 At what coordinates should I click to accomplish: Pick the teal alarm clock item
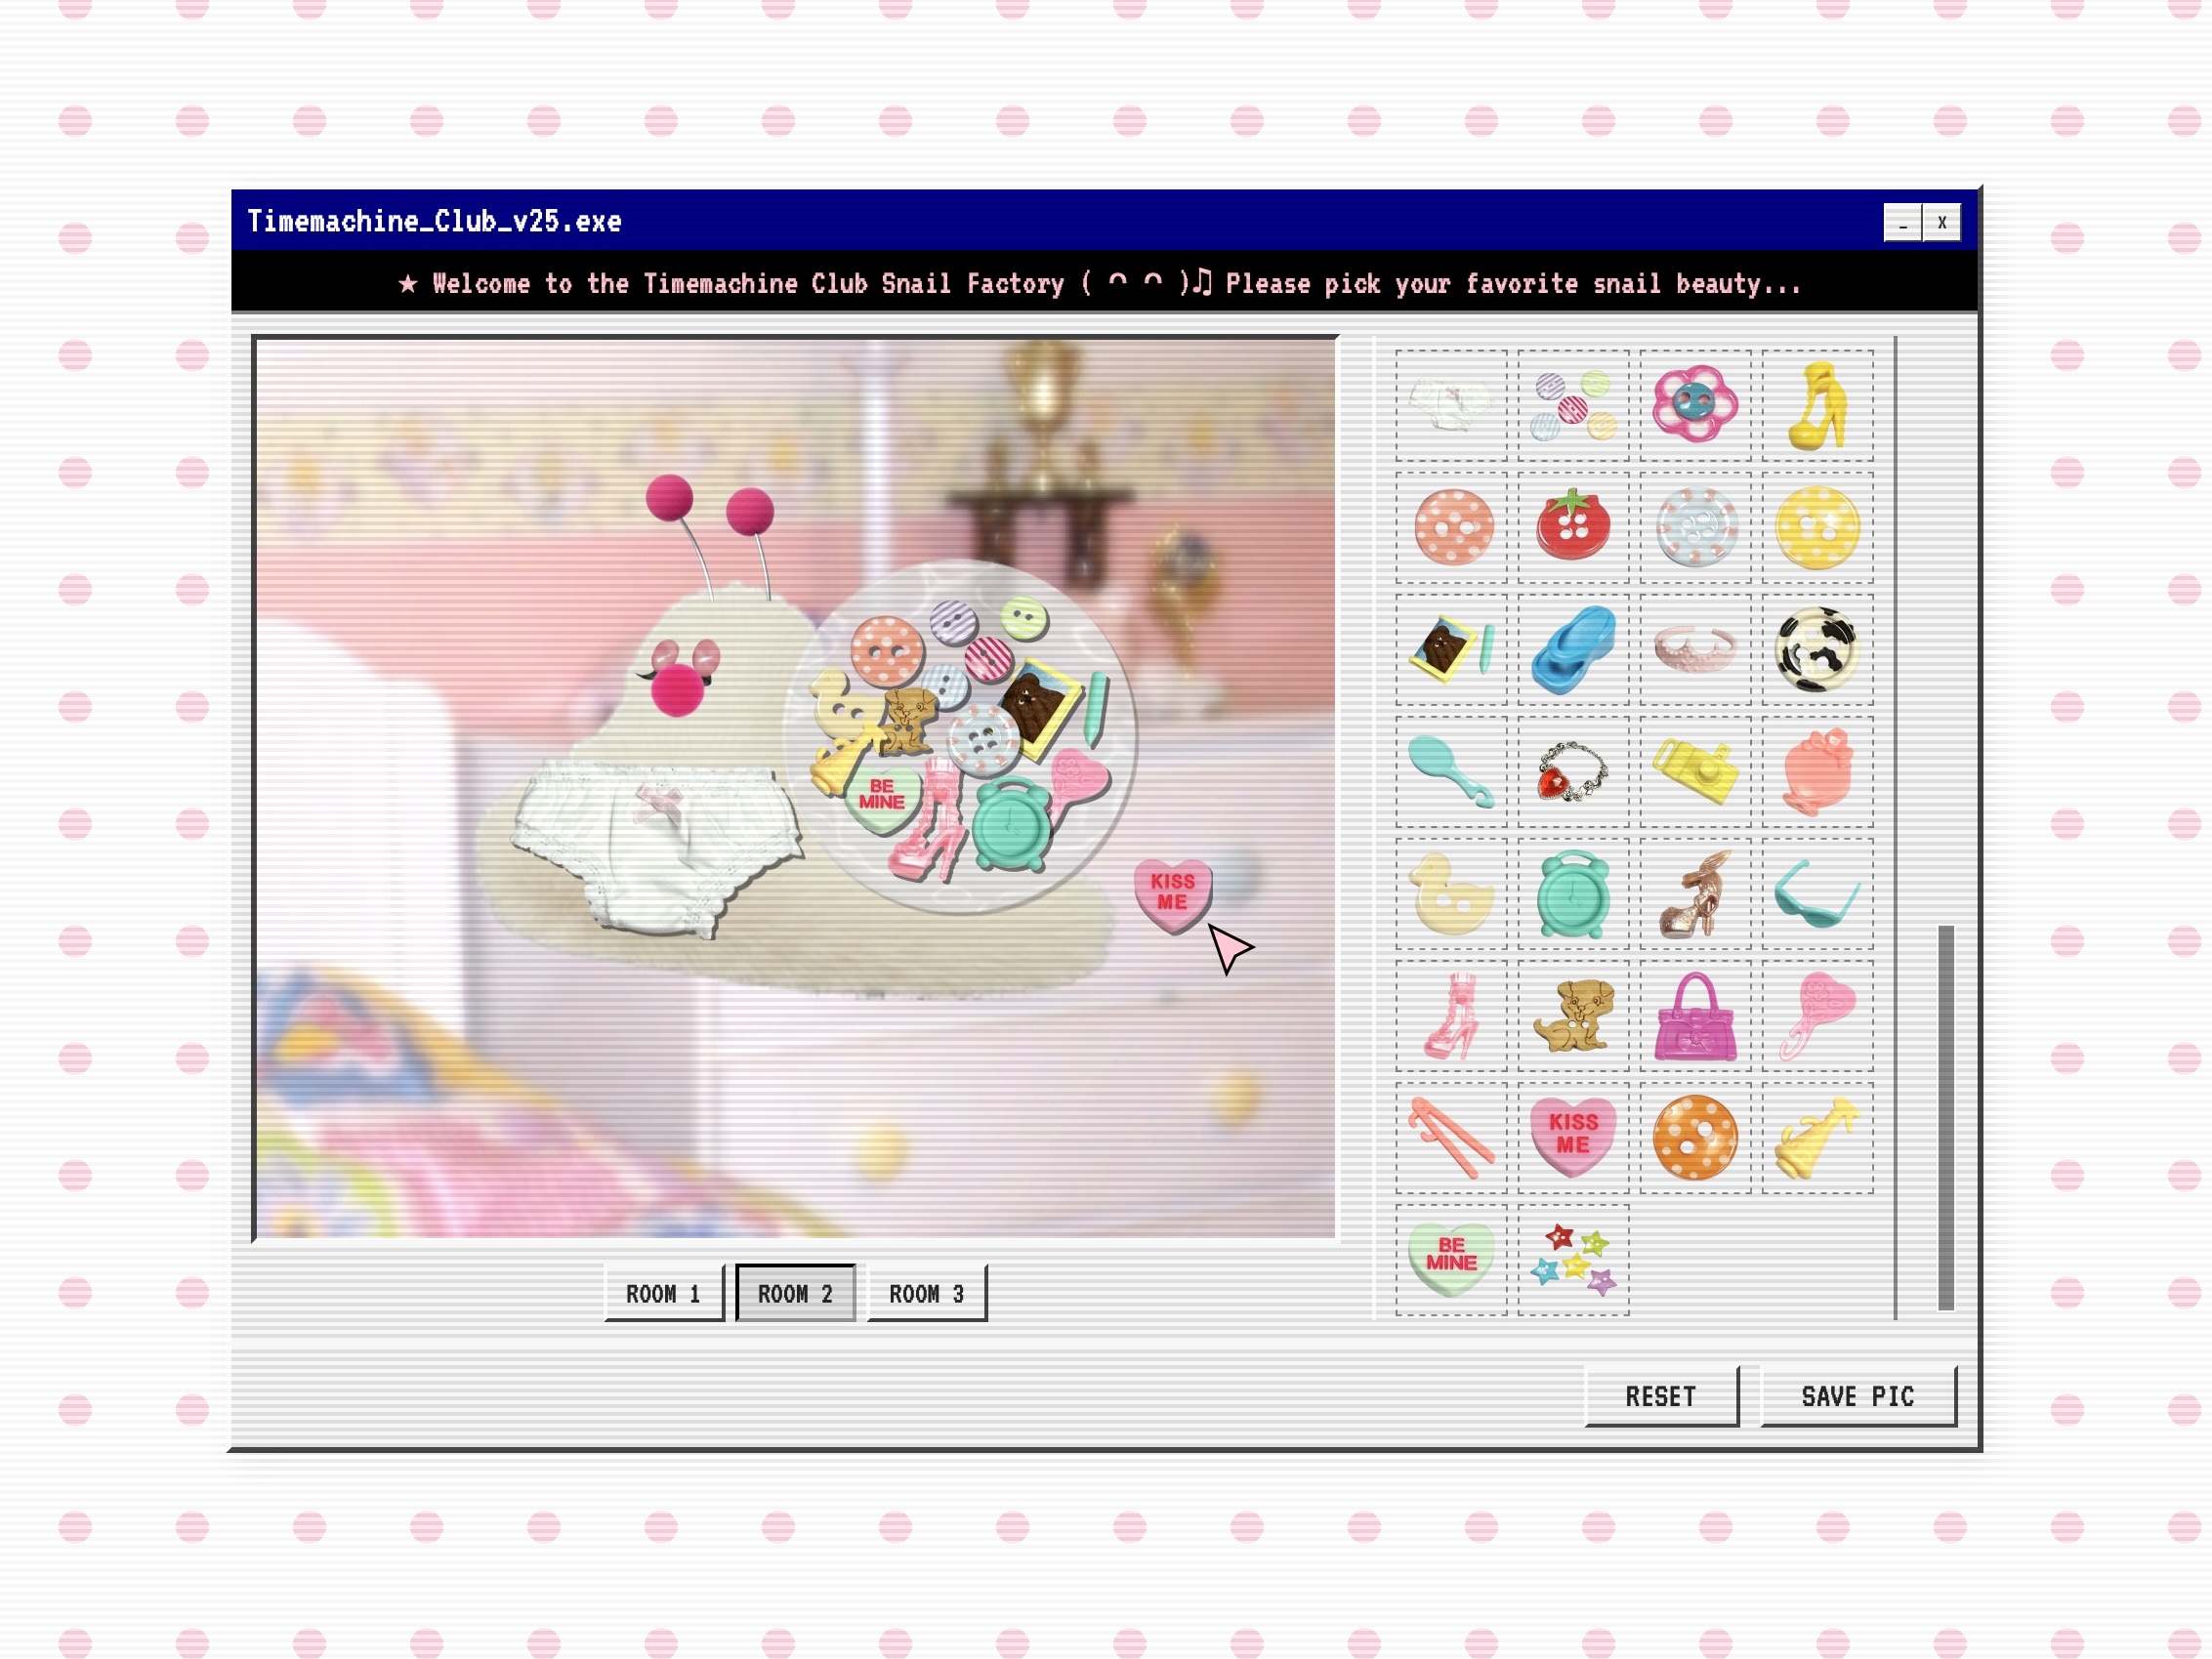(1573, 893)
